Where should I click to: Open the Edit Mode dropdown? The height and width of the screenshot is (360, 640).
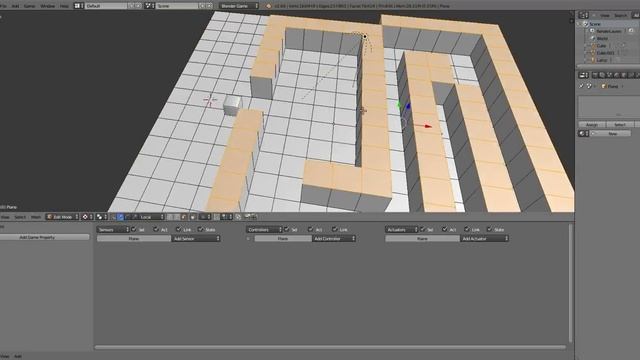point(62,217)
